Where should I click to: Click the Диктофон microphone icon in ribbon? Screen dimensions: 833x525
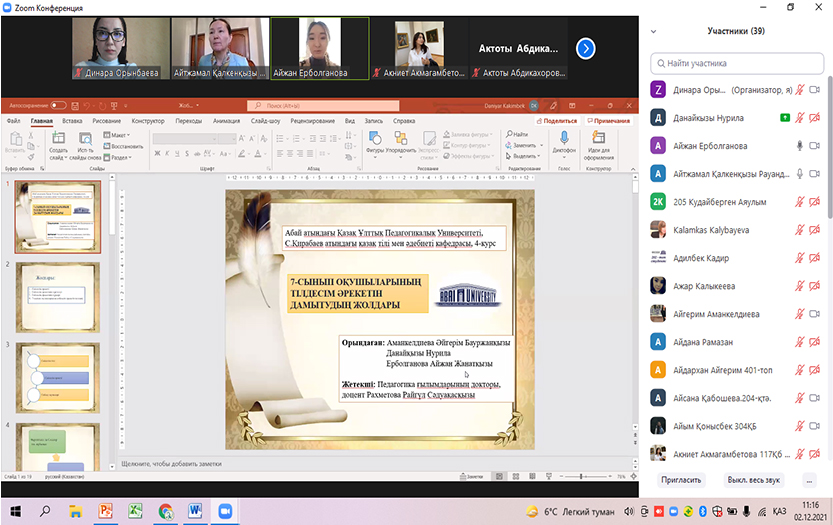pos(564,139)
